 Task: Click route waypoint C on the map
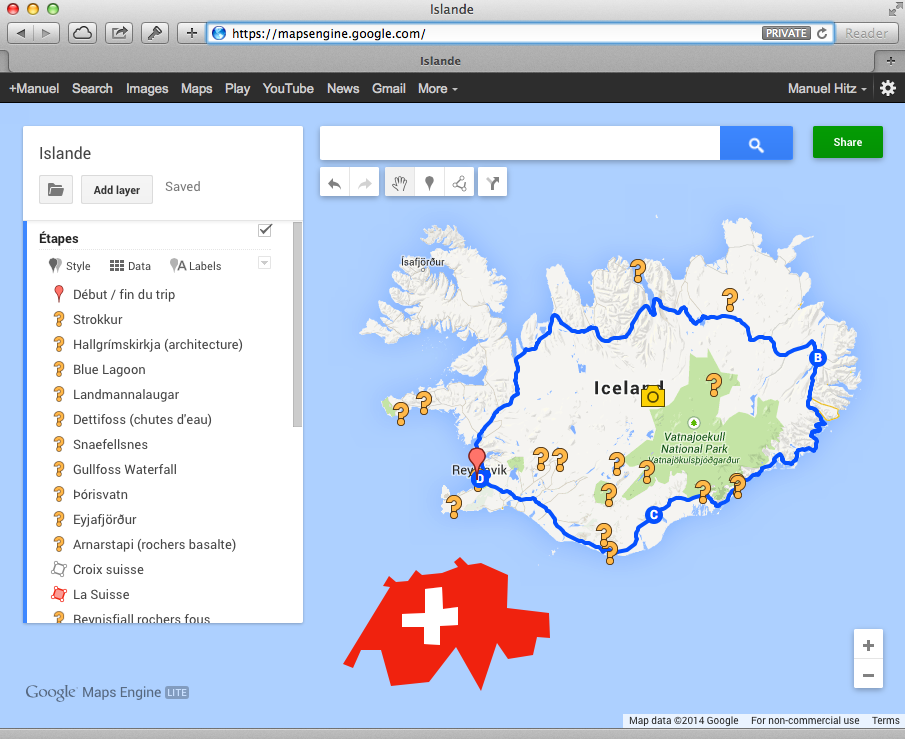(x=653, y=514)
